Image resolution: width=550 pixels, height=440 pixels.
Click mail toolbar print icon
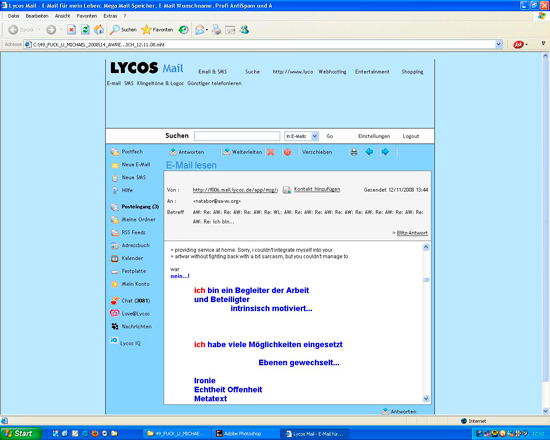click(x=354, y=152)
